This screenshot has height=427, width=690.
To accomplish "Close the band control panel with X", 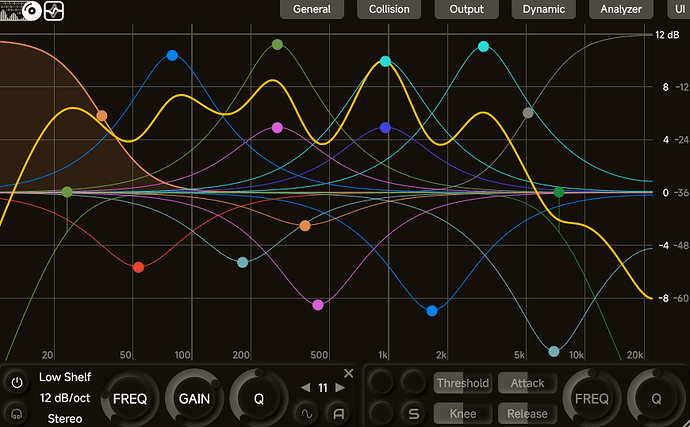I will (349, 373).
